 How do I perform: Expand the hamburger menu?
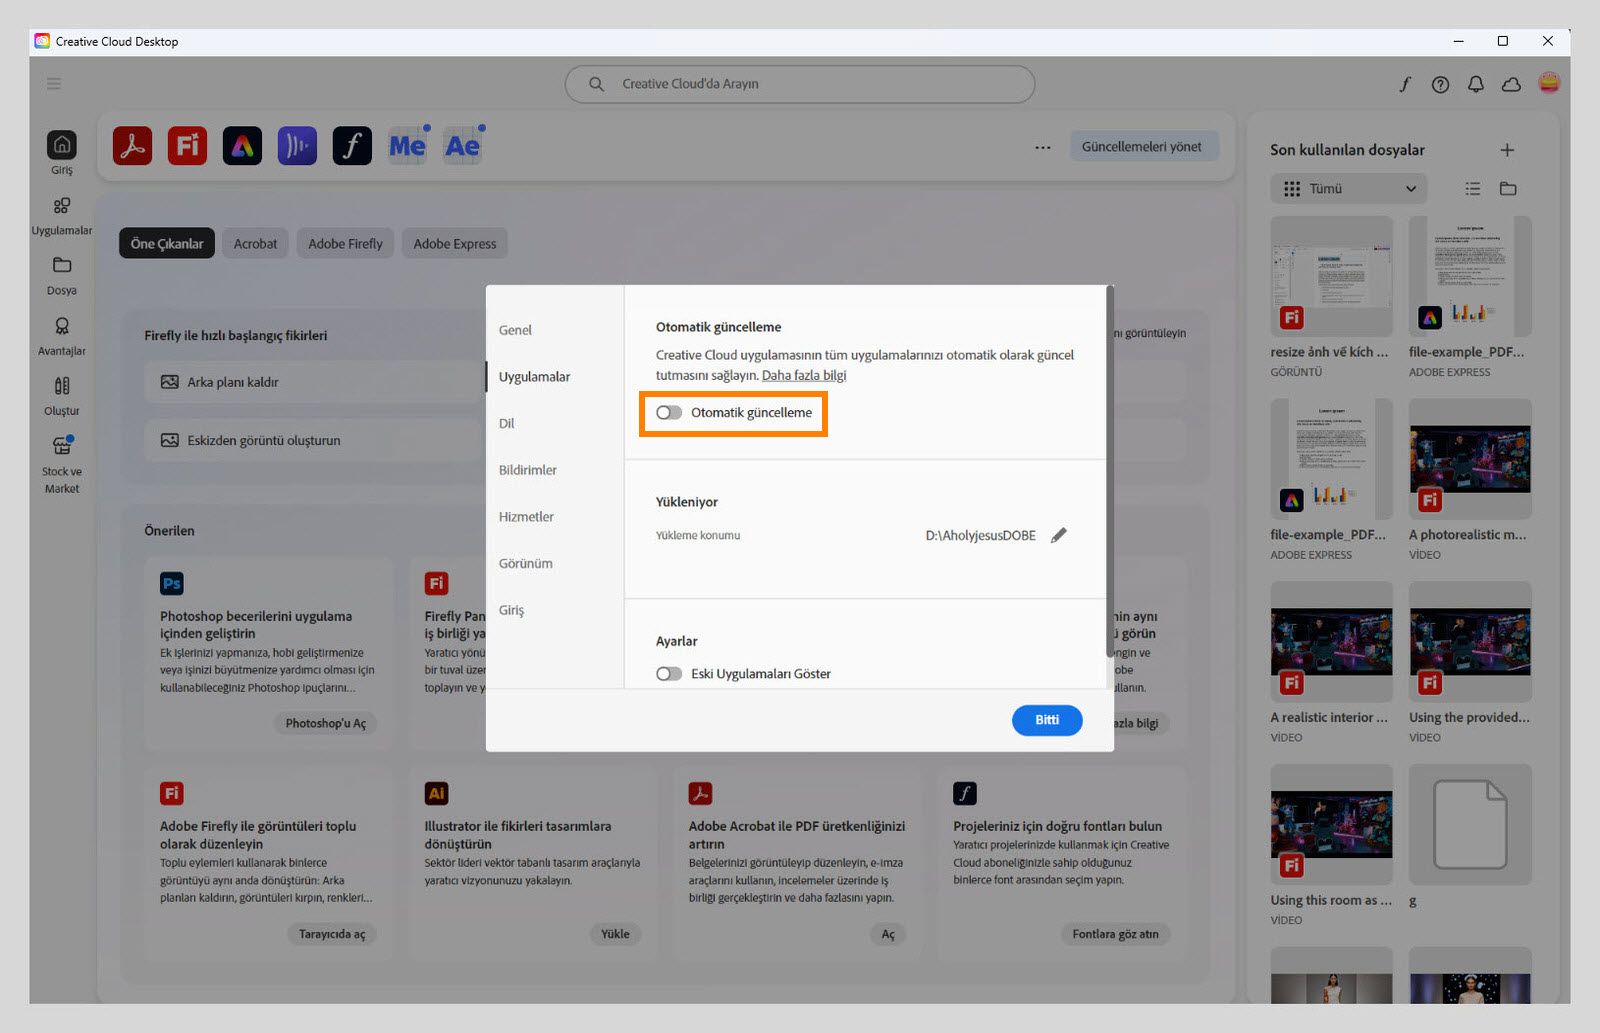coord(54,84)
